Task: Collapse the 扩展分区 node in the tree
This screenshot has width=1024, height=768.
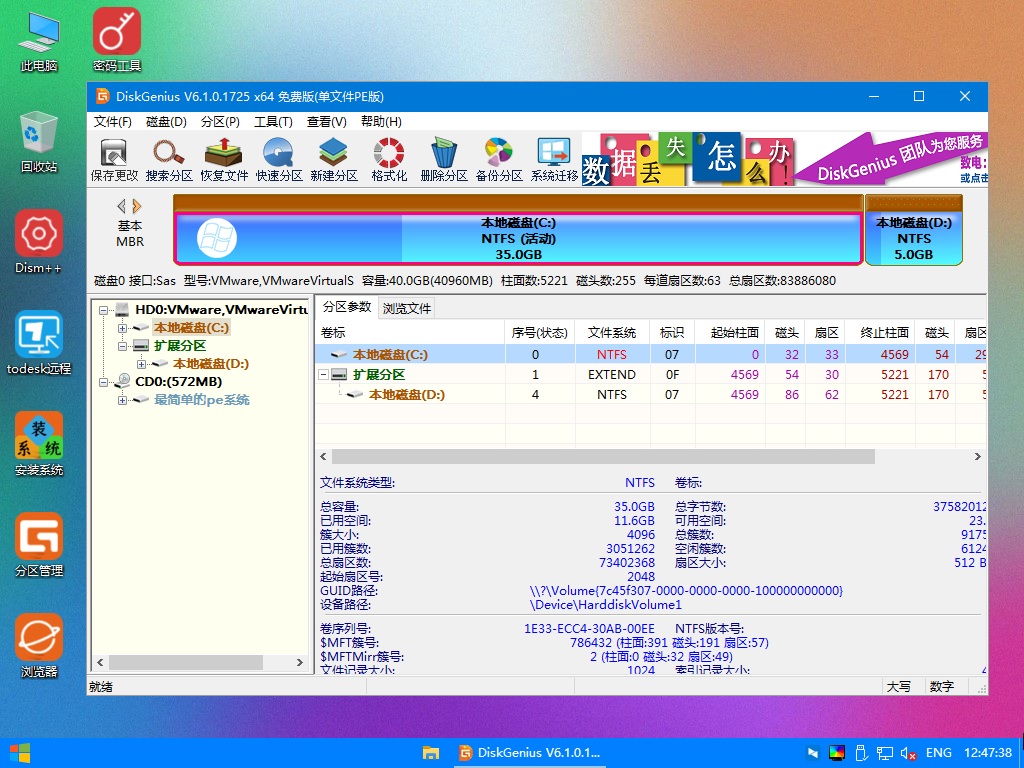Action: point(123,346)
